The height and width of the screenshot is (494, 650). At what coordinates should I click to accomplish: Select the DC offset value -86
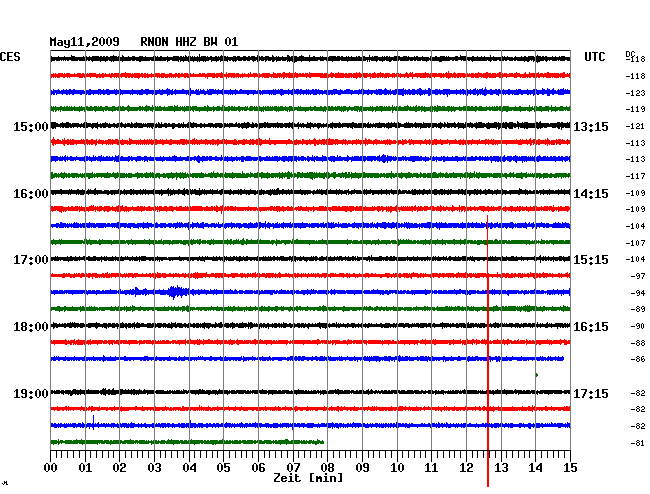(x=638, y=359)
